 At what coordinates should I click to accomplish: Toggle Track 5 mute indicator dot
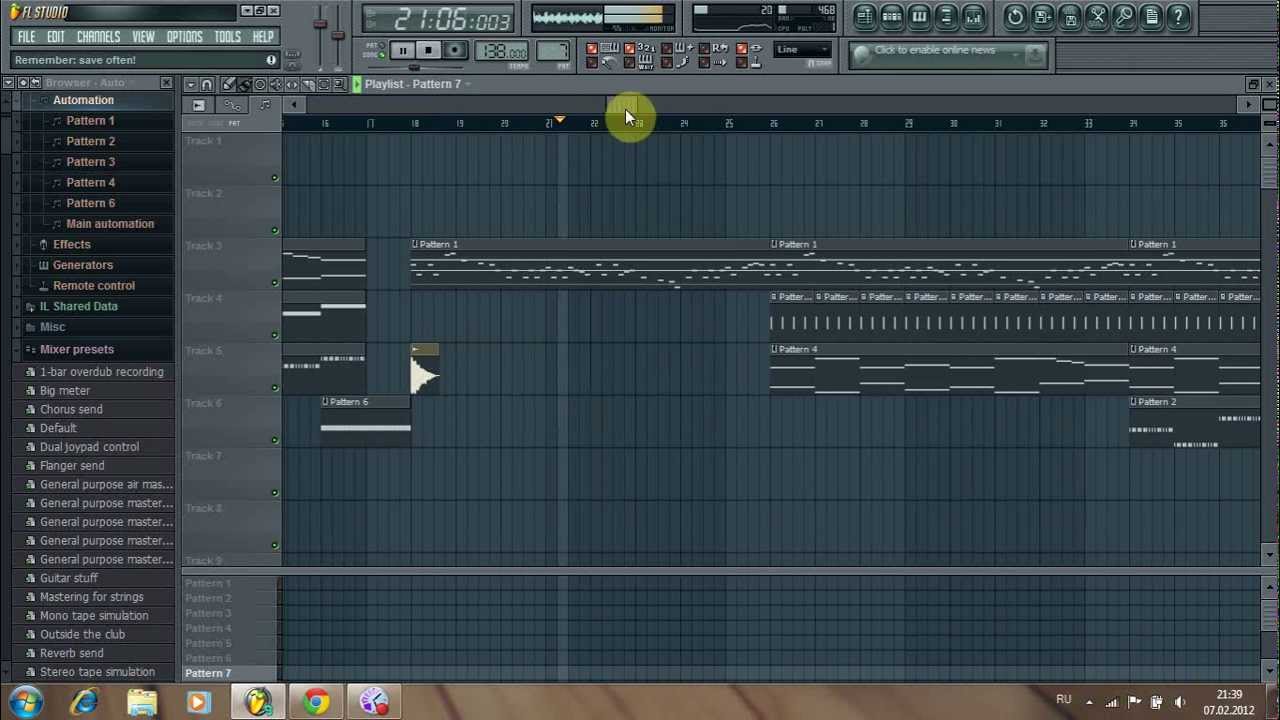pos(275,388)
